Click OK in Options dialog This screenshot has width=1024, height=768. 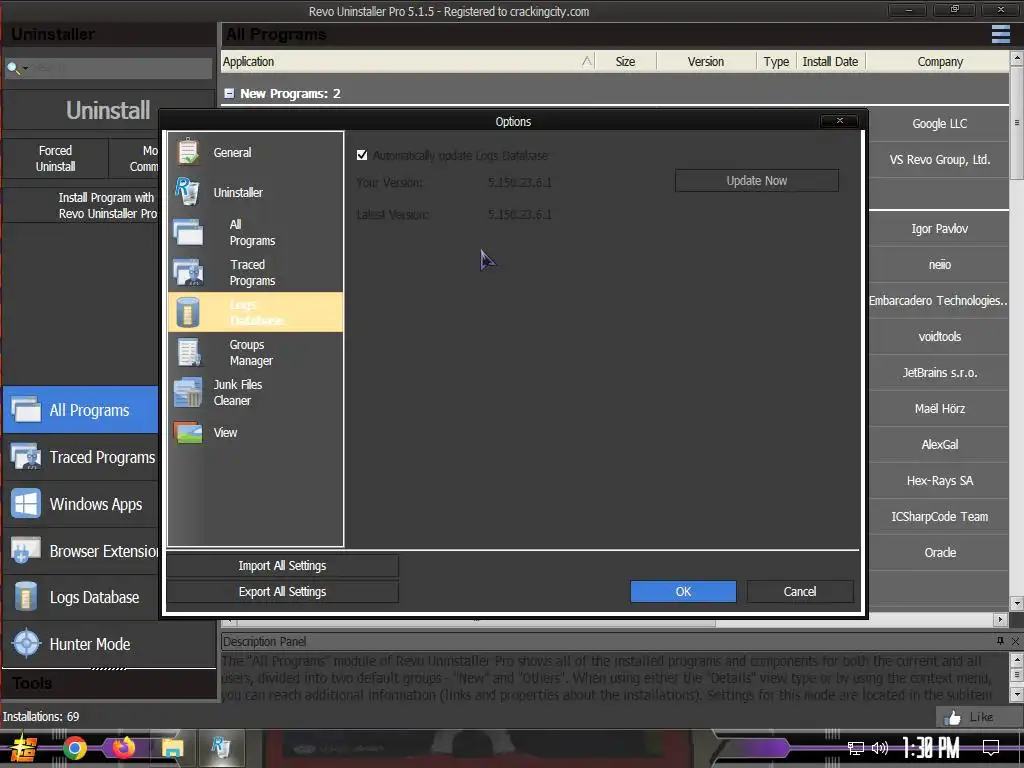683,592
